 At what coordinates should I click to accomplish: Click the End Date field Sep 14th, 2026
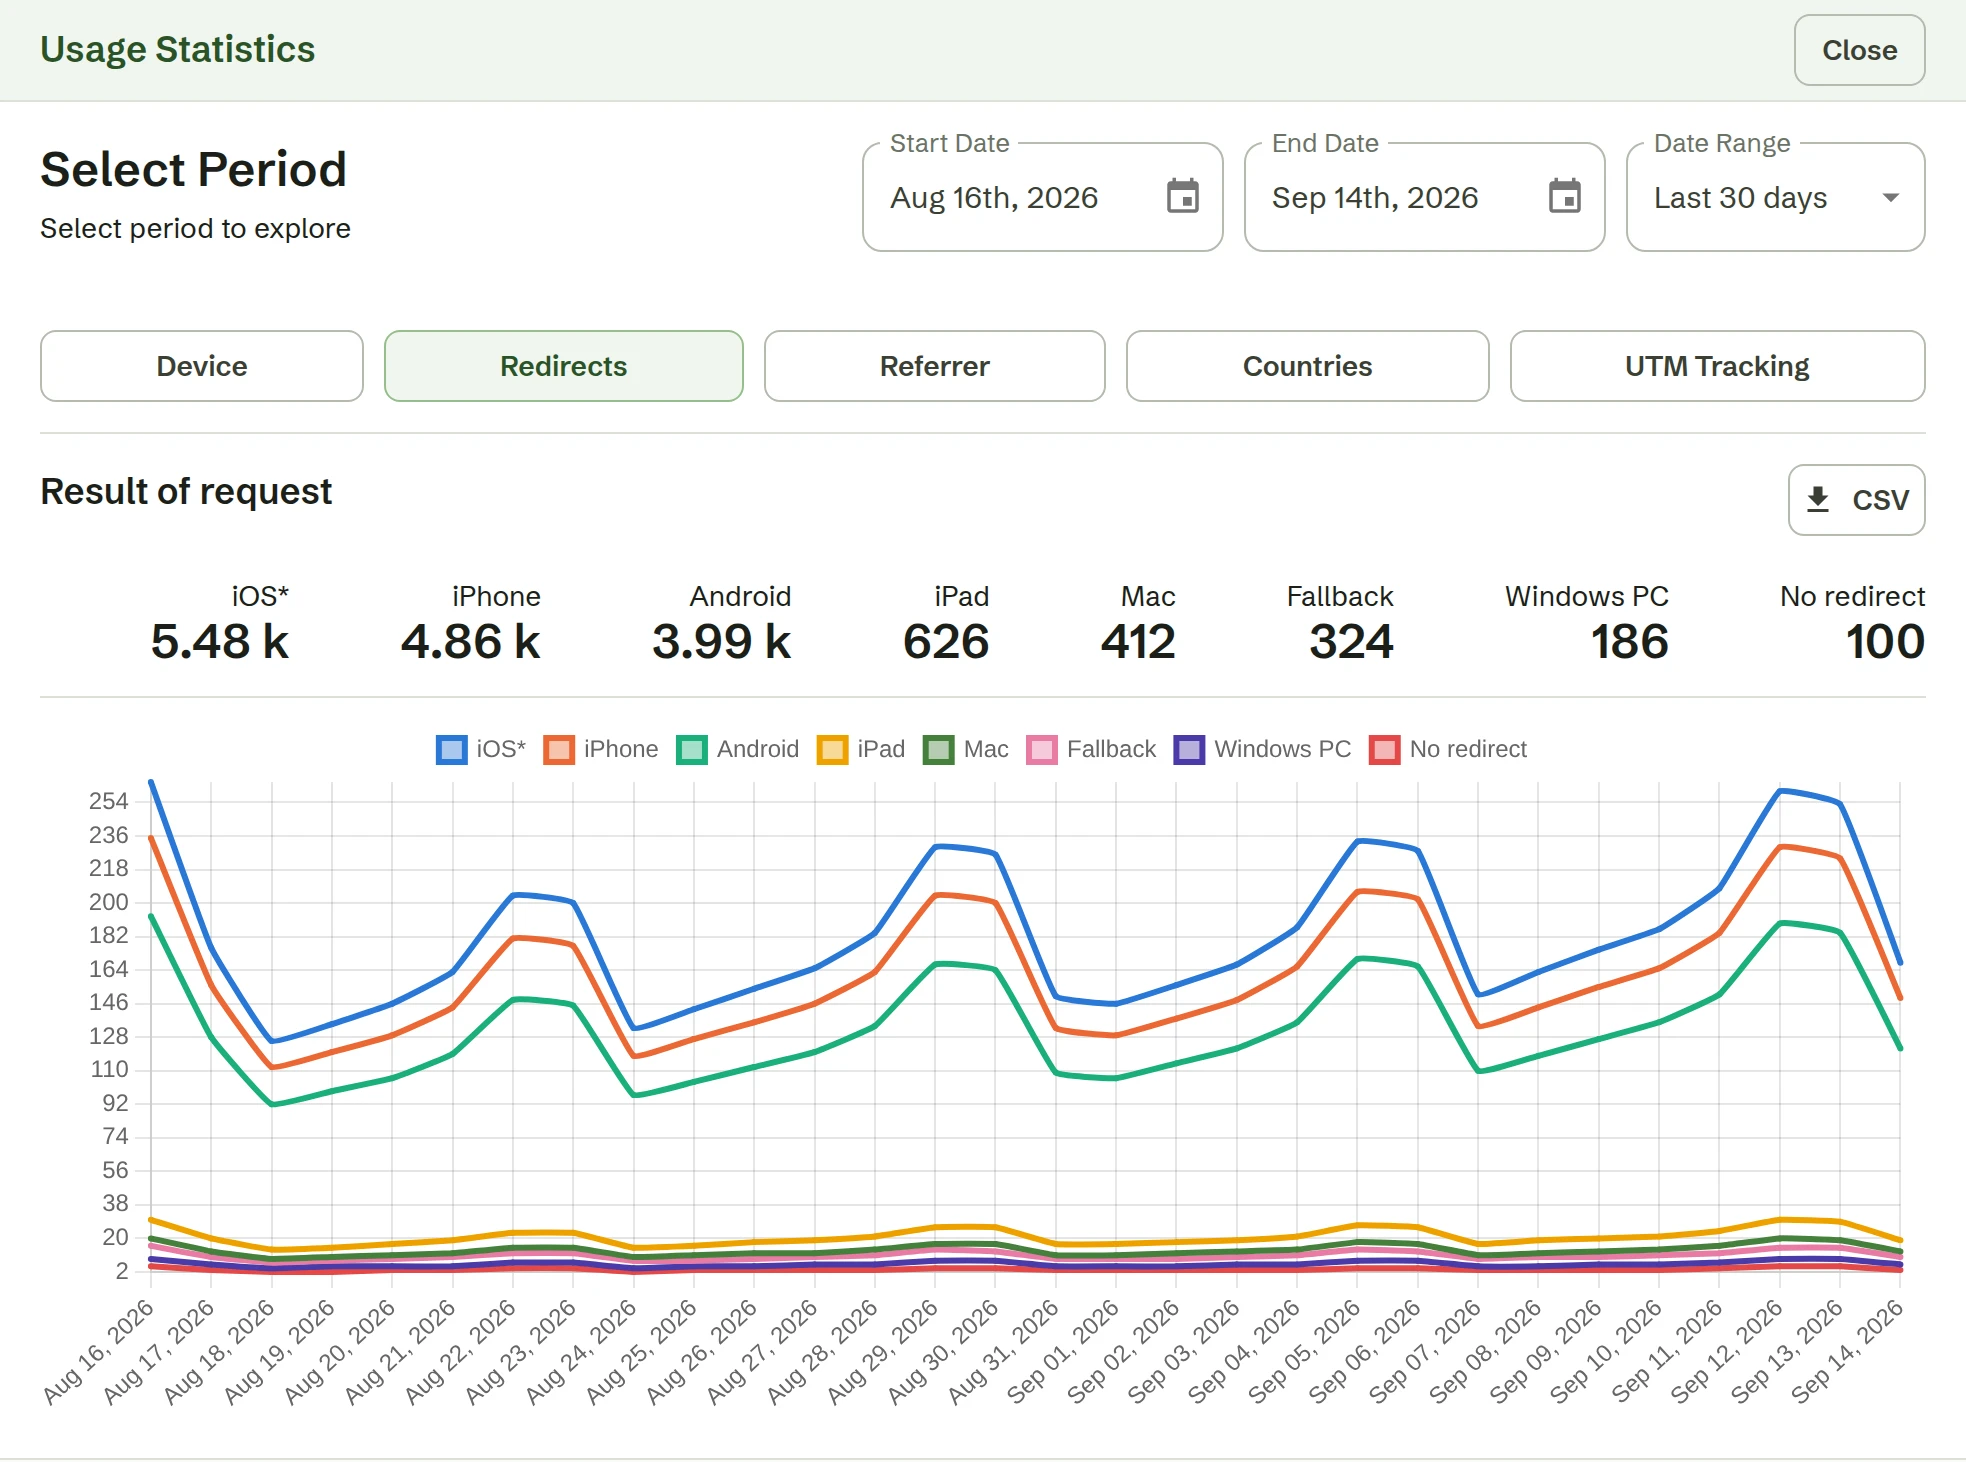[x=1425, y=197]
